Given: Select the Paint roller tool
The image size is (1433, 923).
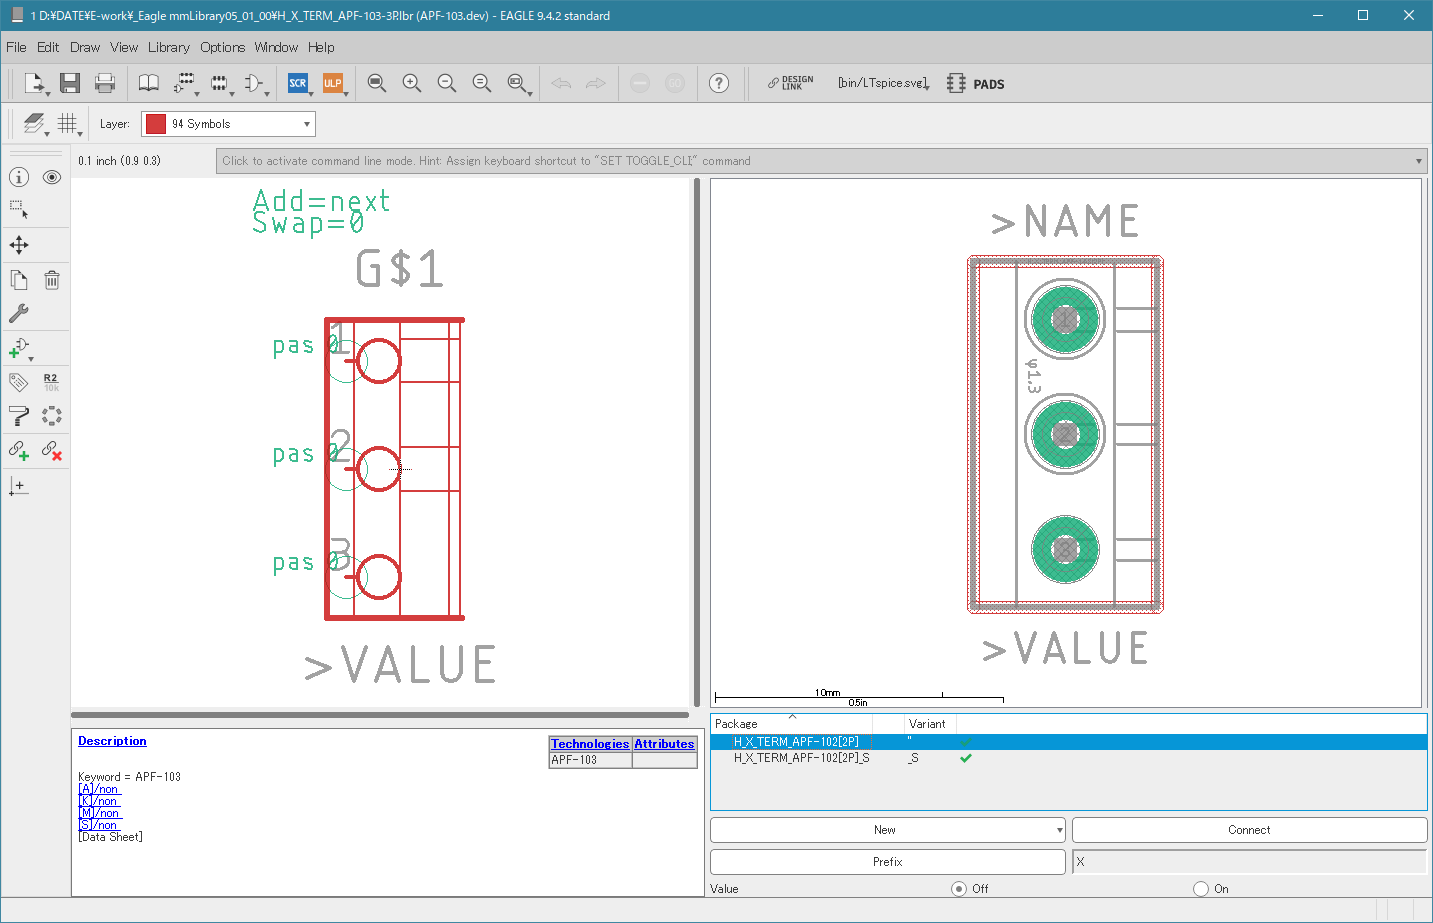Looking at the screenshot, I should pos(19,416).
